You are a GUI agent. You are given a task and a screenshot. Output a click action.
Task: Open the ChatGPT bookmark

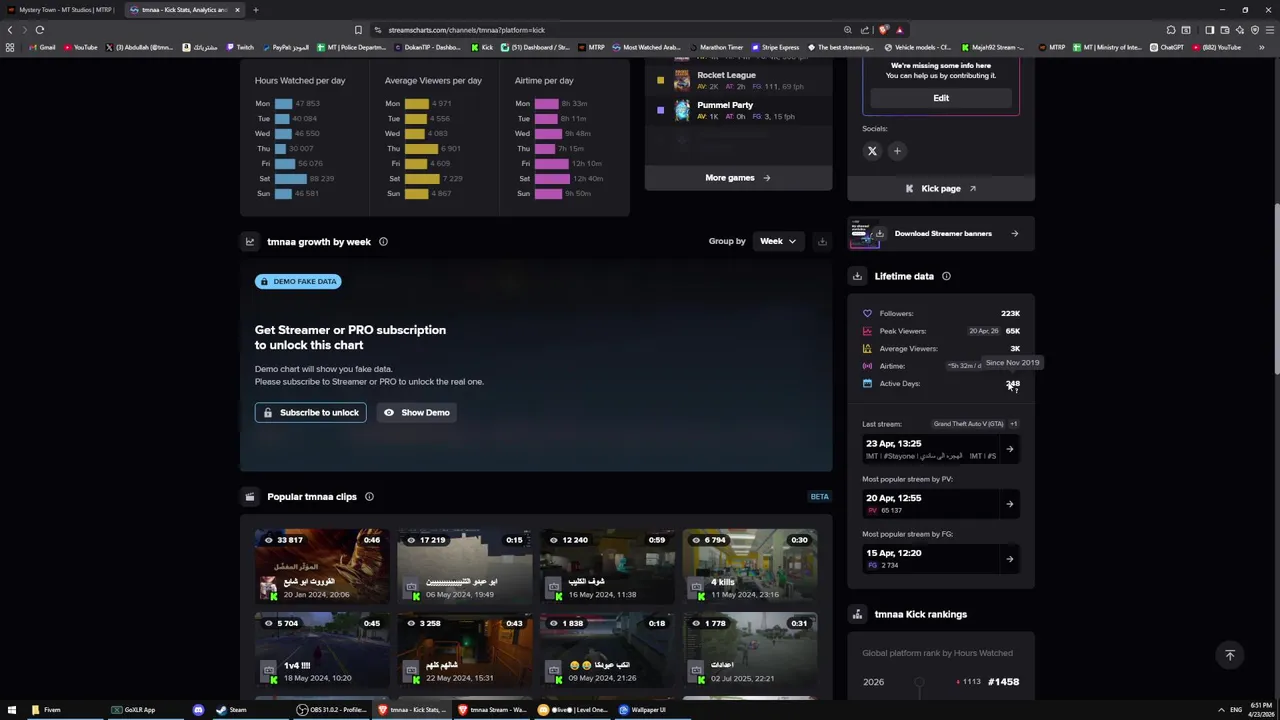click(x=1168, y=47)
